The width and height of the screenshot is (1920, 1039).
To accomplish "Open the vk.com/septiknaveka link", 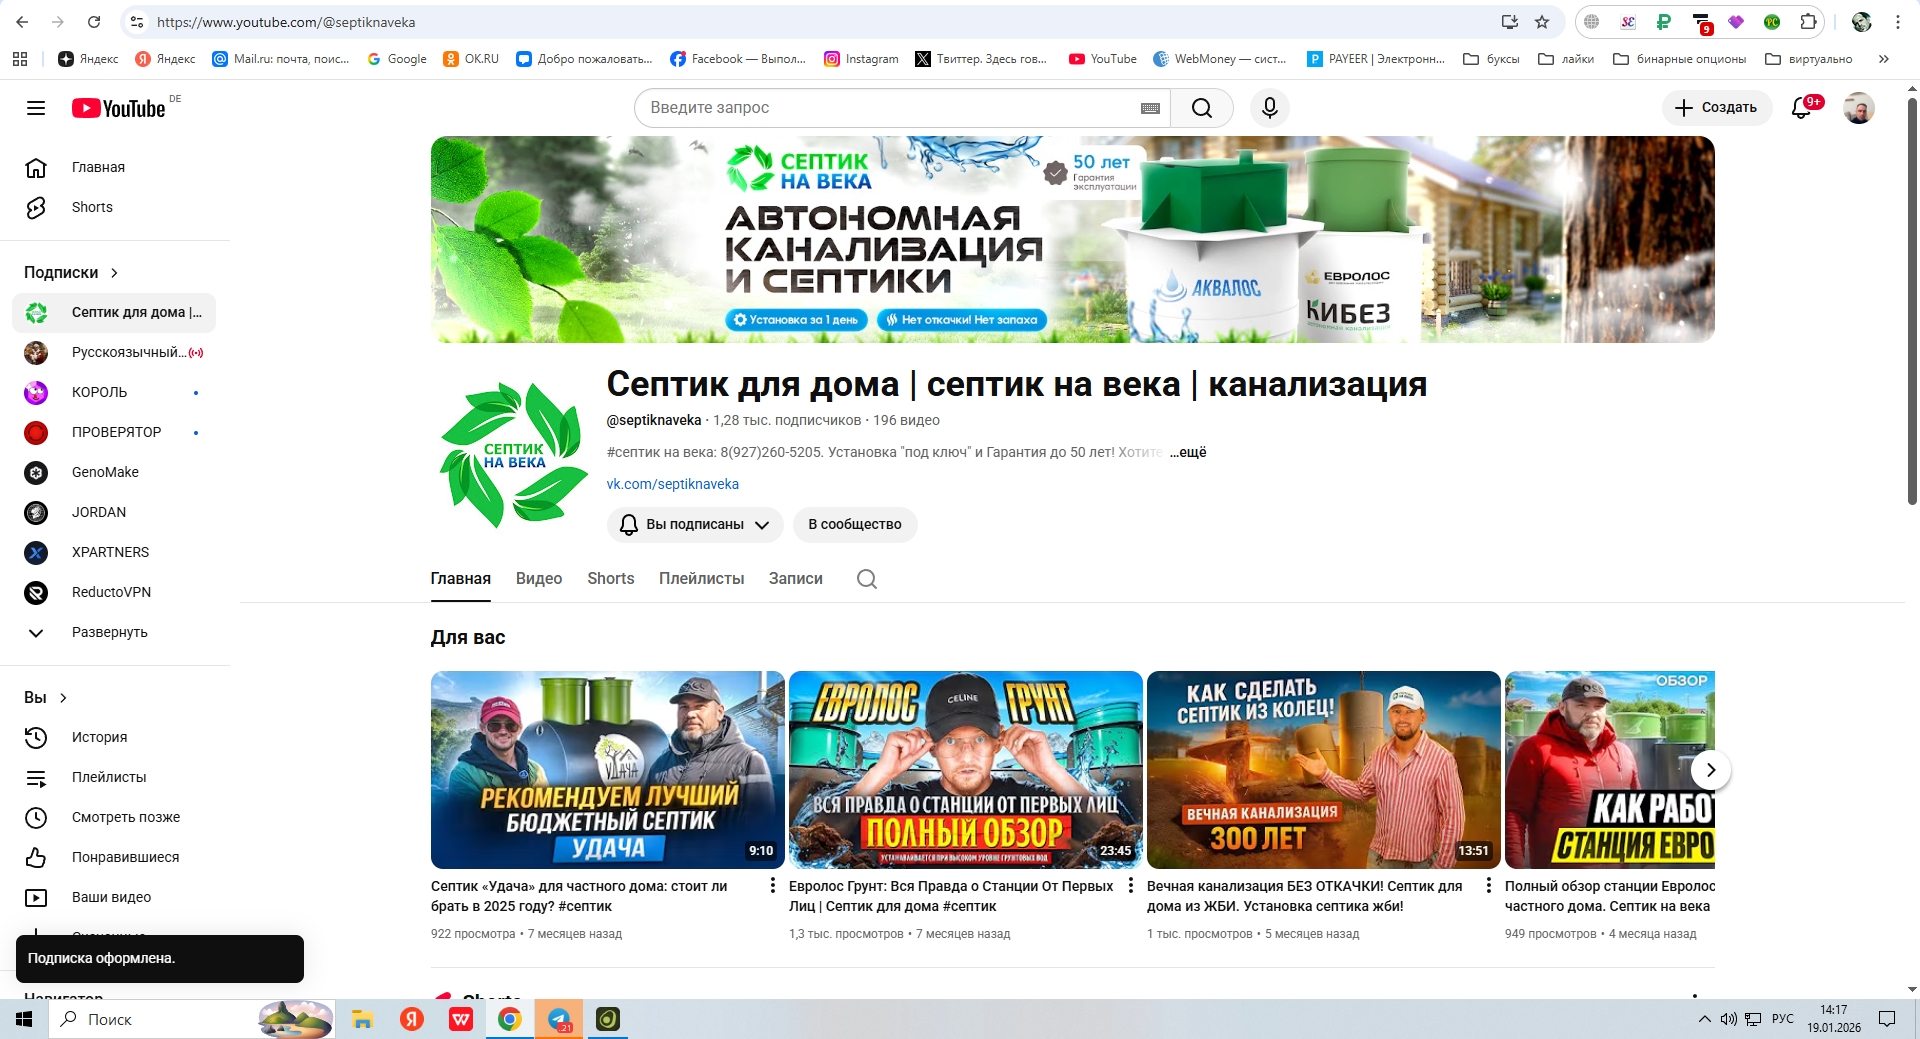I will 672,484.
